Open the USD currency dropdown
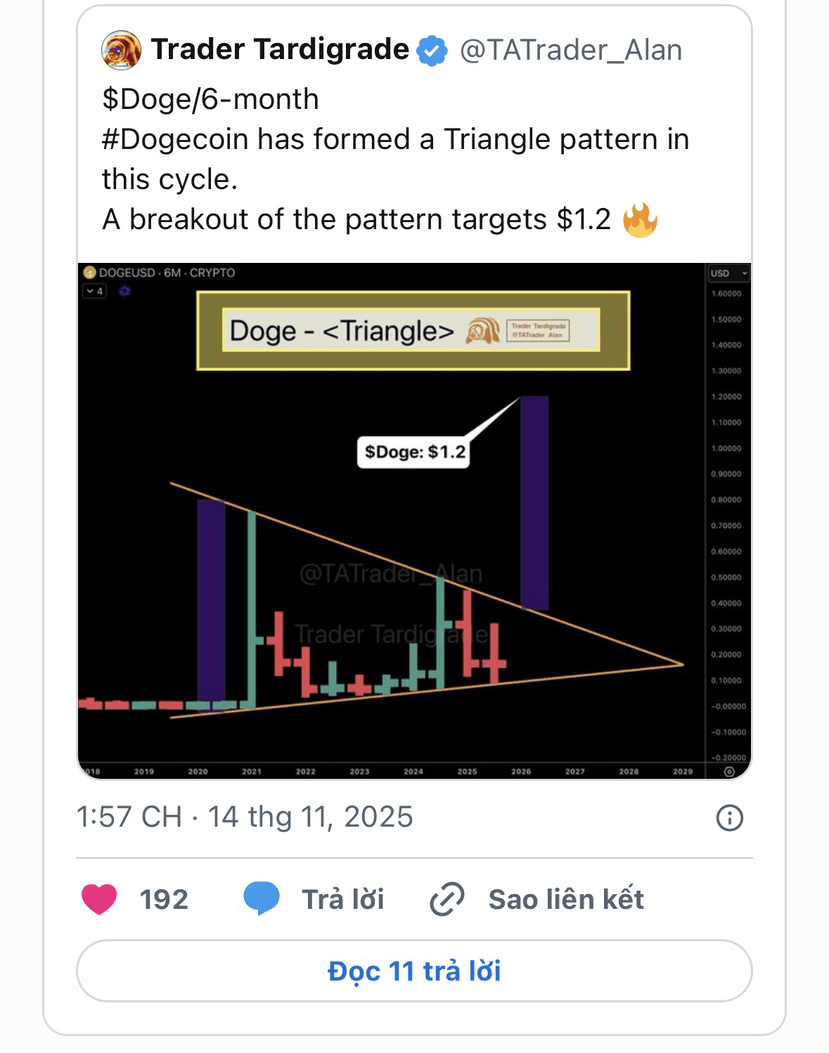 pos(728,273)
